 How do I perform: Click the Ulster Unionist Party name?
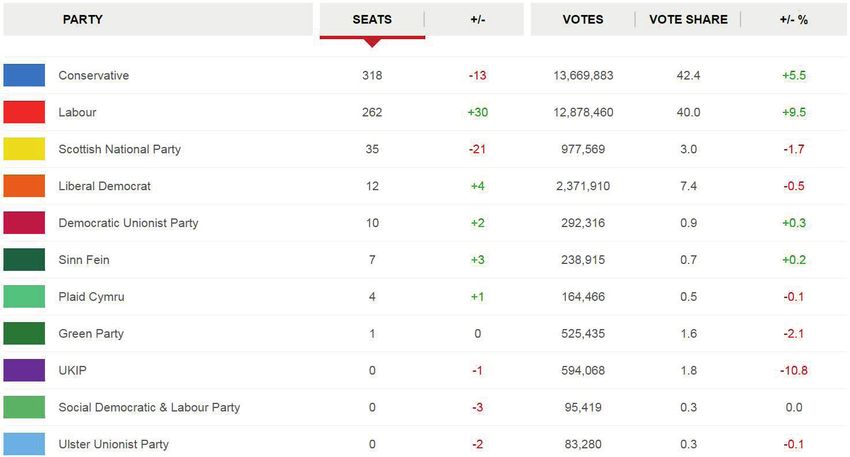pyautogui.click(x=114, y=444)
